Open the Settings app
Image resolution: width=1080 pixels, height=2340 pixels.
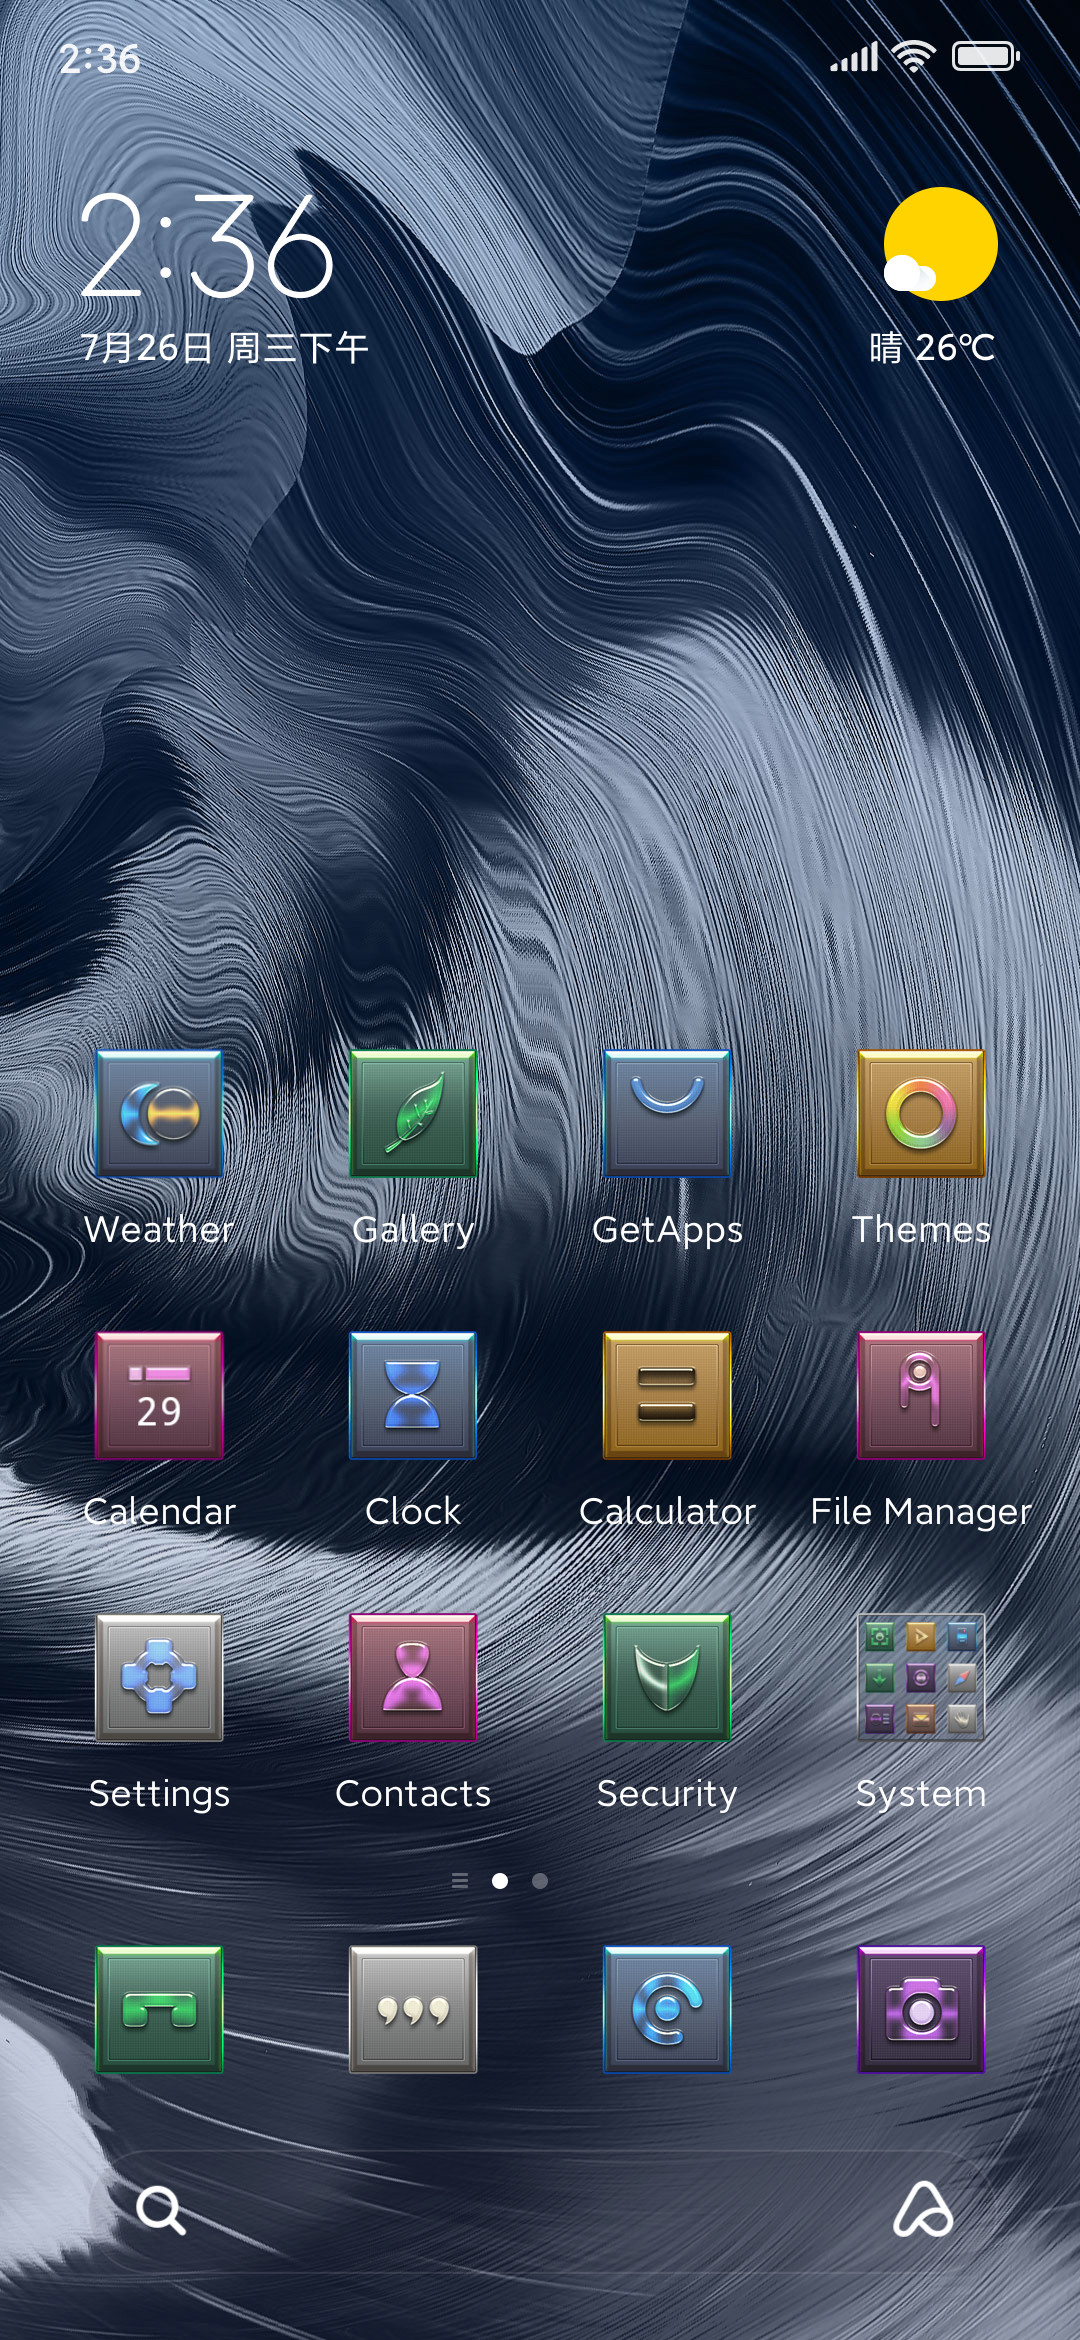(159, 1677)
